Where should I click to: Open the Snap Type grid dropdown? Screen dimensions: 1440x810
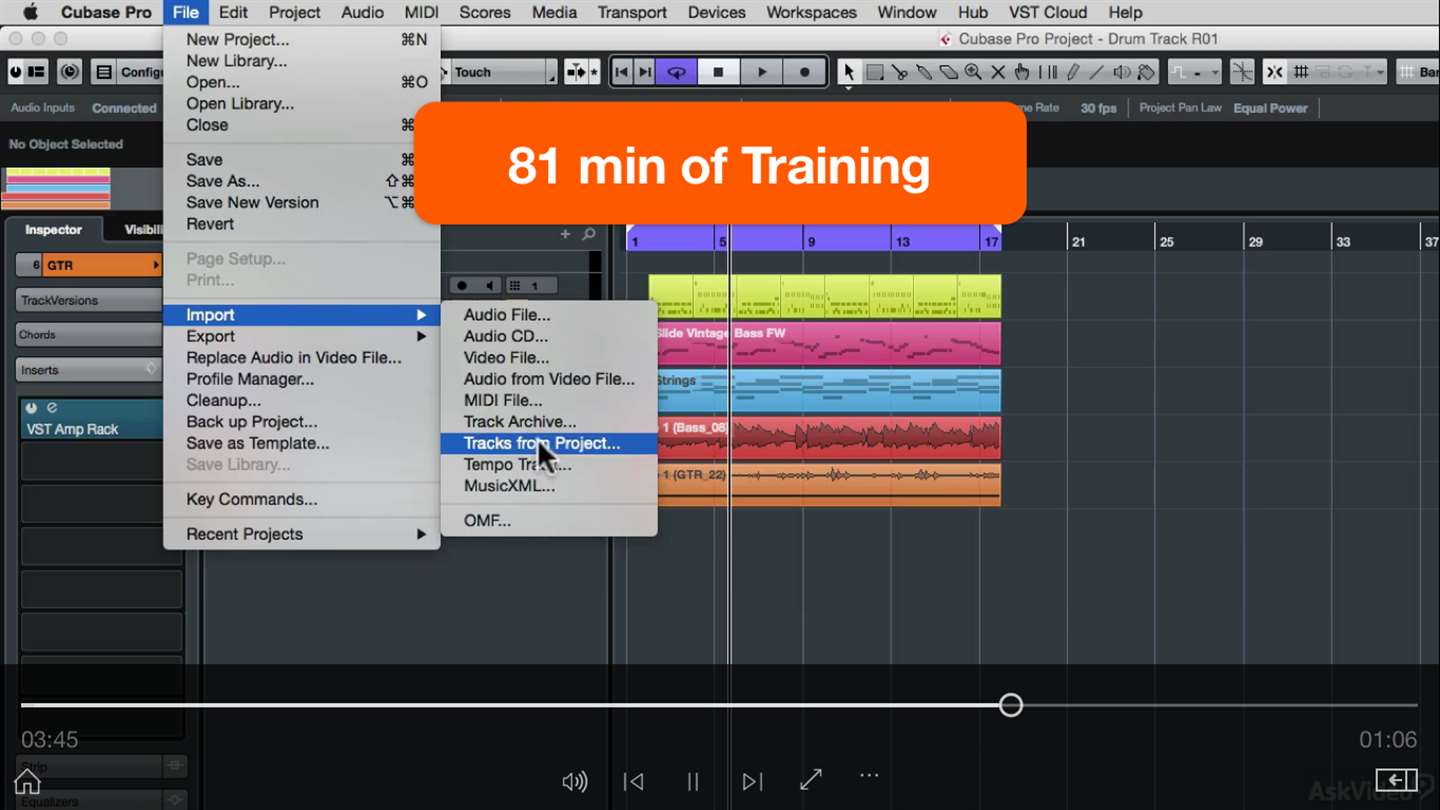1301,72
